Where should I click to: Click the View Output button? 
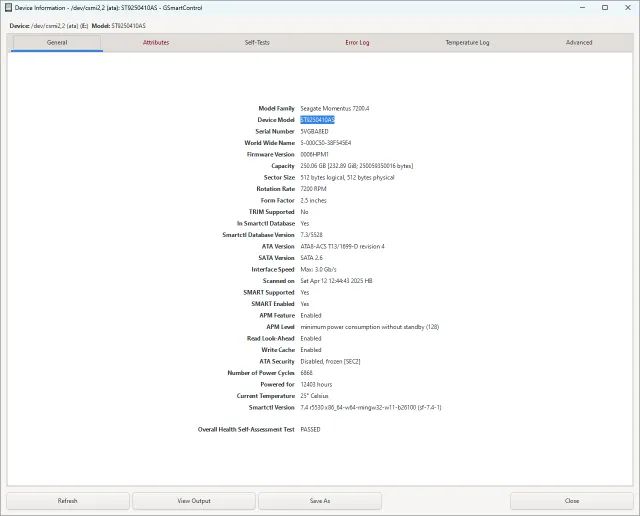coord(193,501)
